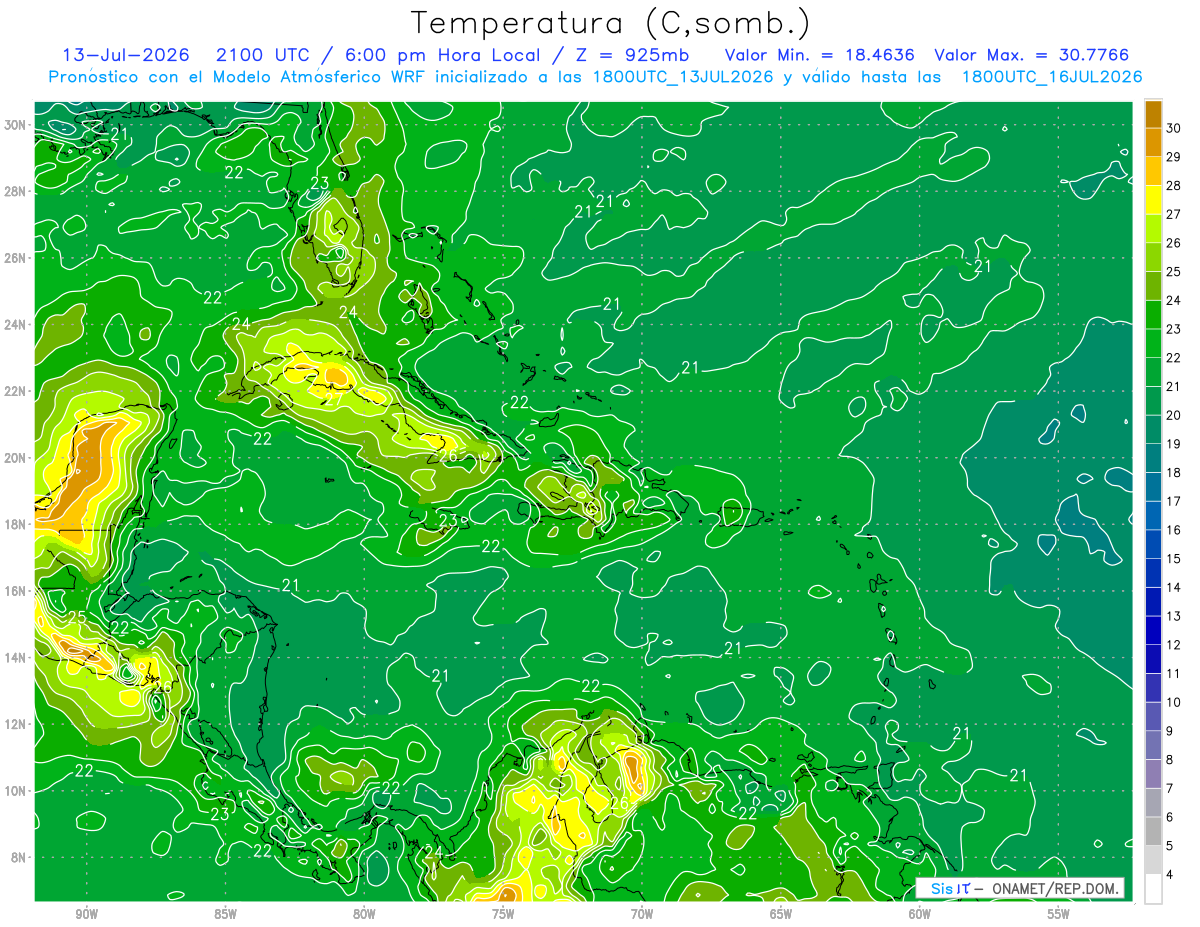Pick the dark blue swatch between 12 and 13
Viewport: 1200px width, 927px height.
click(1153, 630)
